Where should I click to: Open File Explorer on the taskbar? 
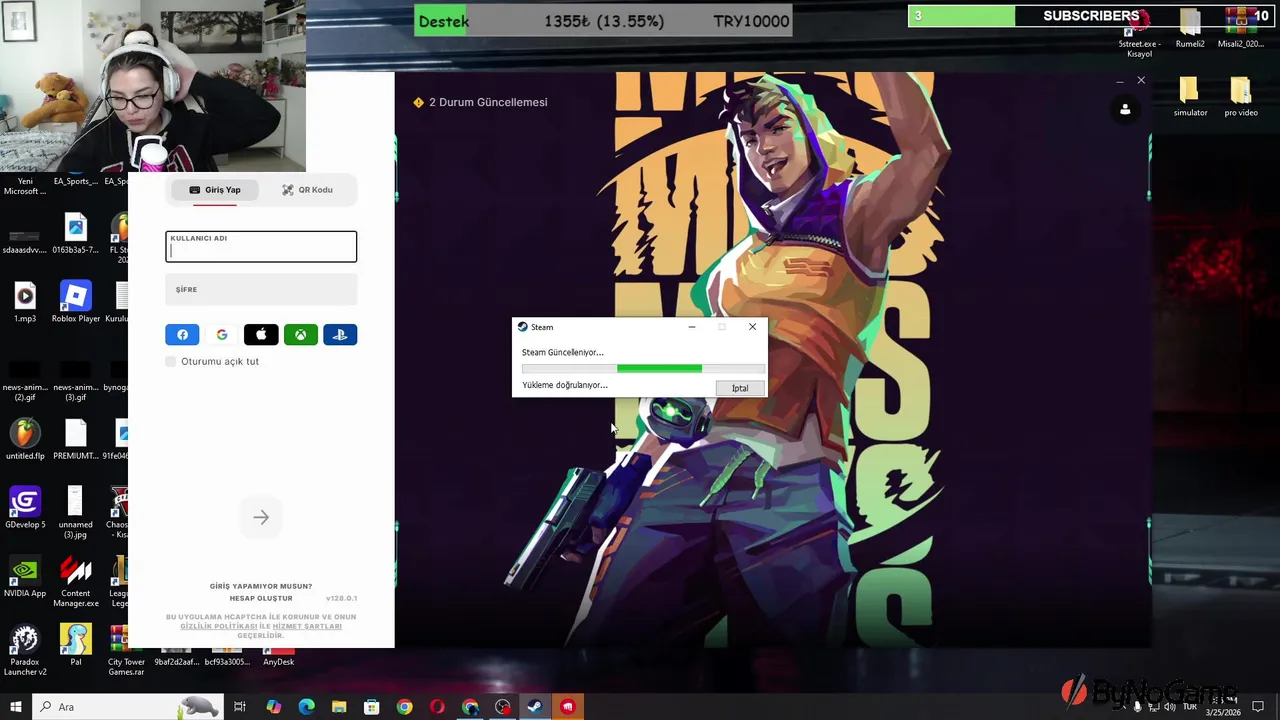point(339,707)
